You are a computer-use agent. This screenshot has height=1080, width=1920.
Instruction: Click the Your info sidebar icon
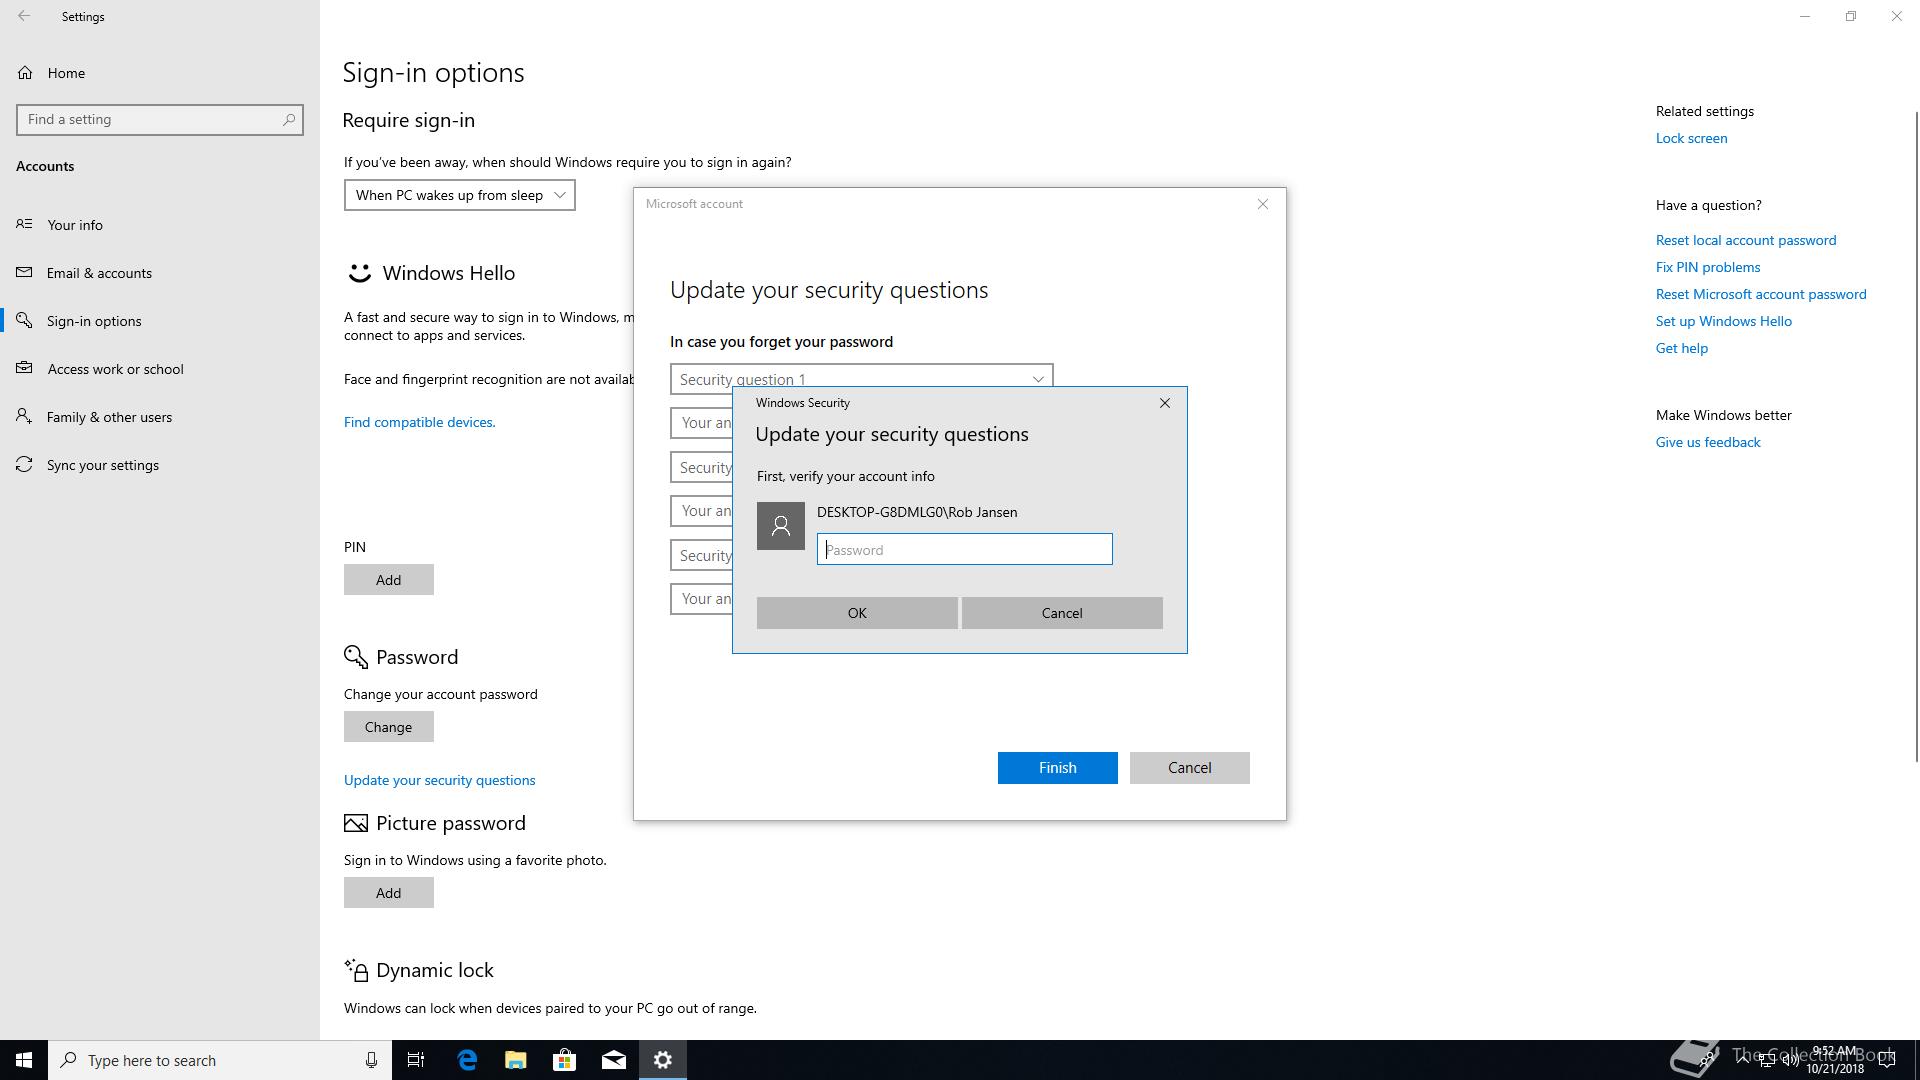(x=24, y=224)
